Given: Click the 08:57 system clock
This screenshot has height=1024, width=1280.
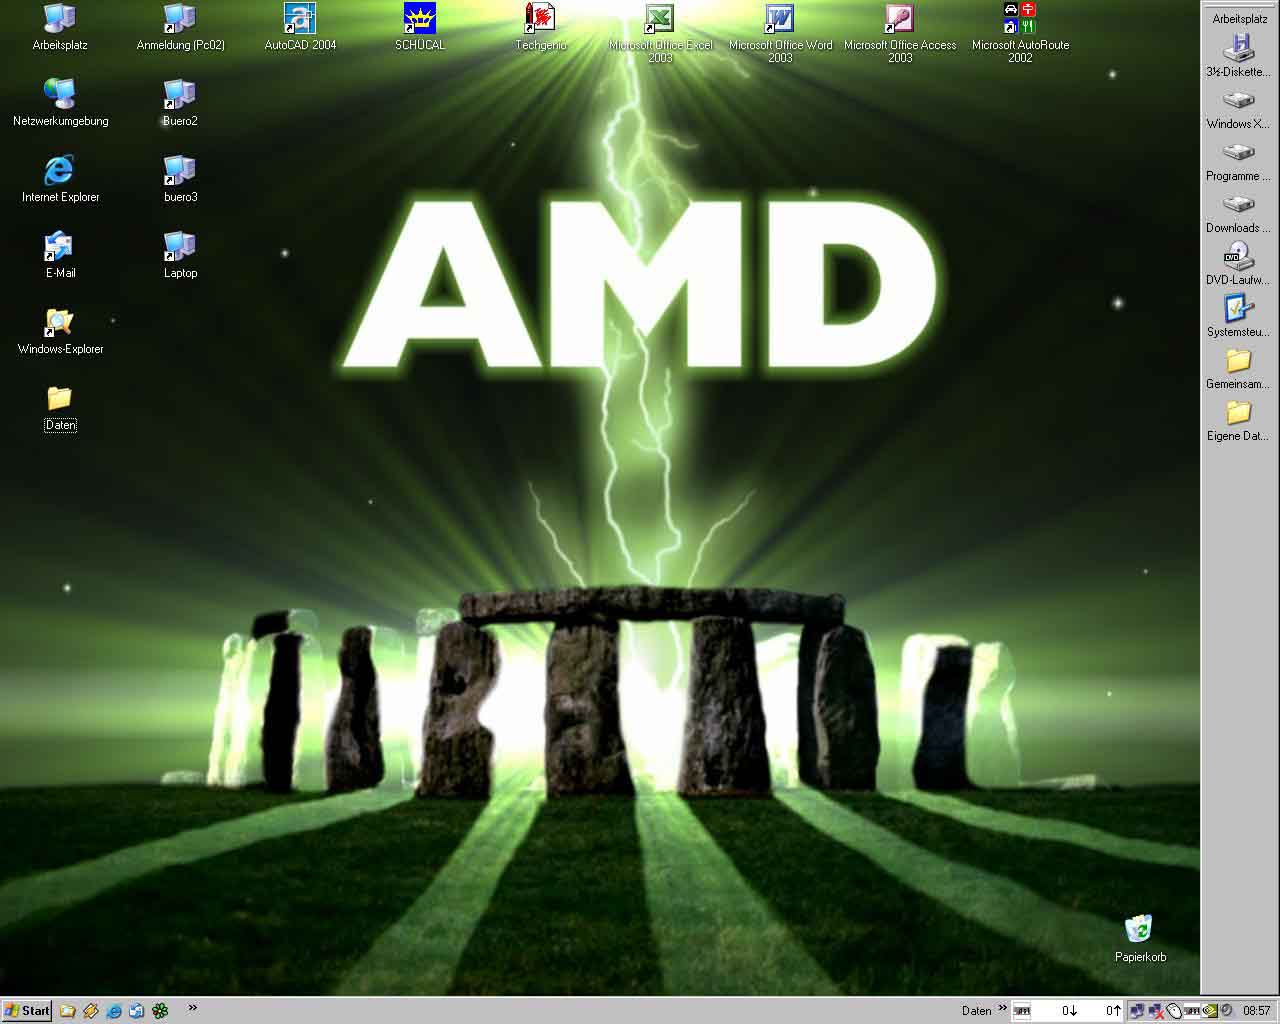Looking at the screenshot, I should click(x=1256, y=1011).
